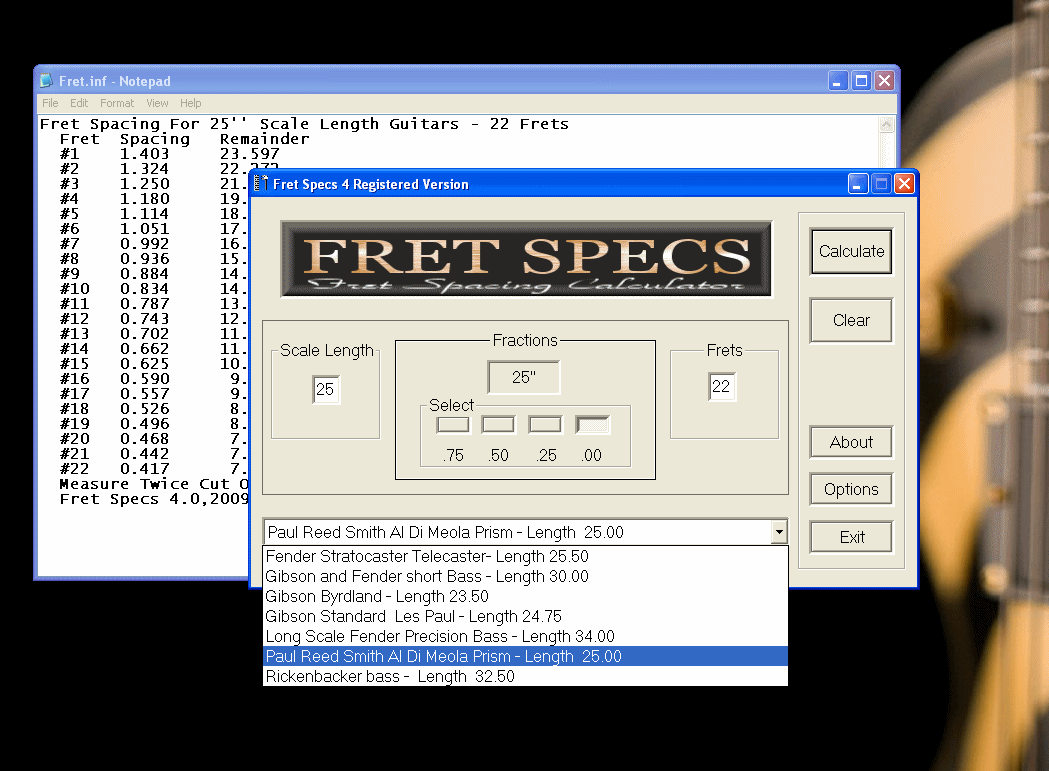Select the .50 fraction toggle
This screenshot has height=771, width=1049.
498,425
